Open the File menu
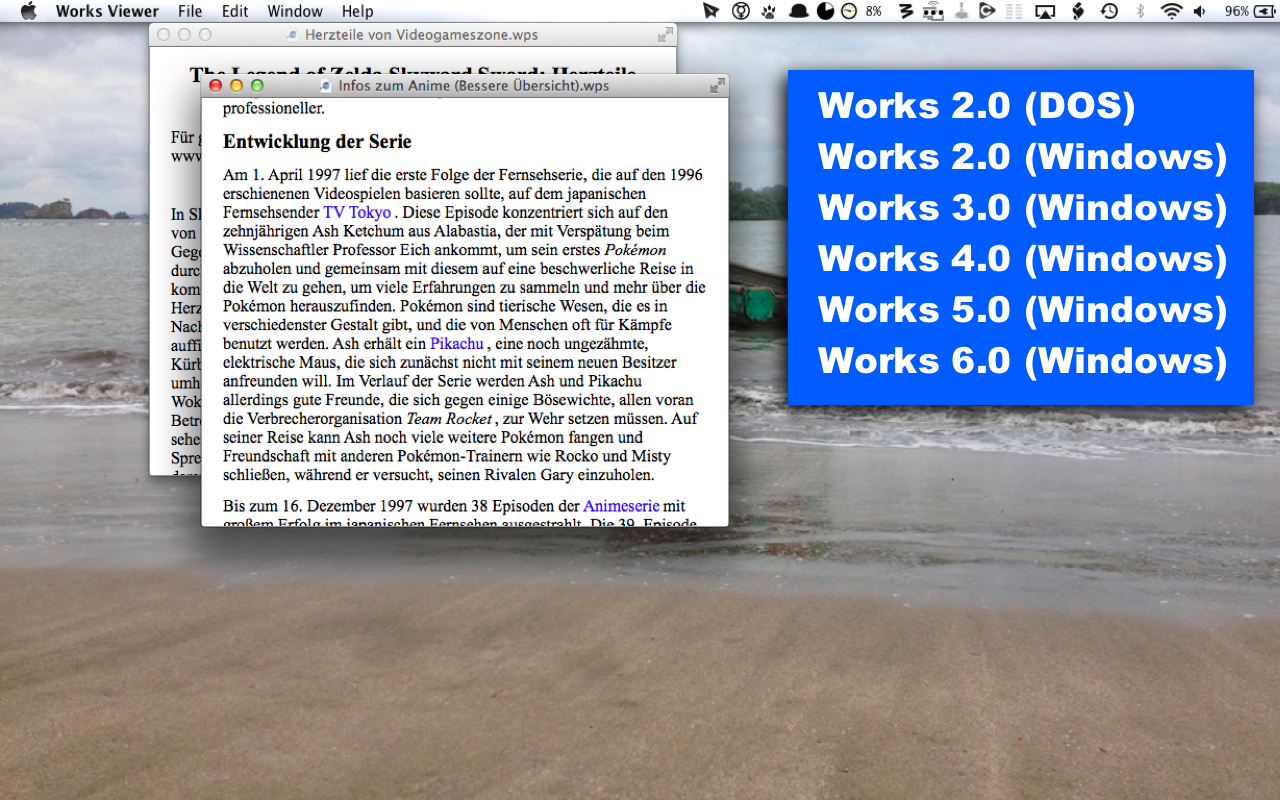The width and height of the screenshot is (1280, 800). (190, 11)
